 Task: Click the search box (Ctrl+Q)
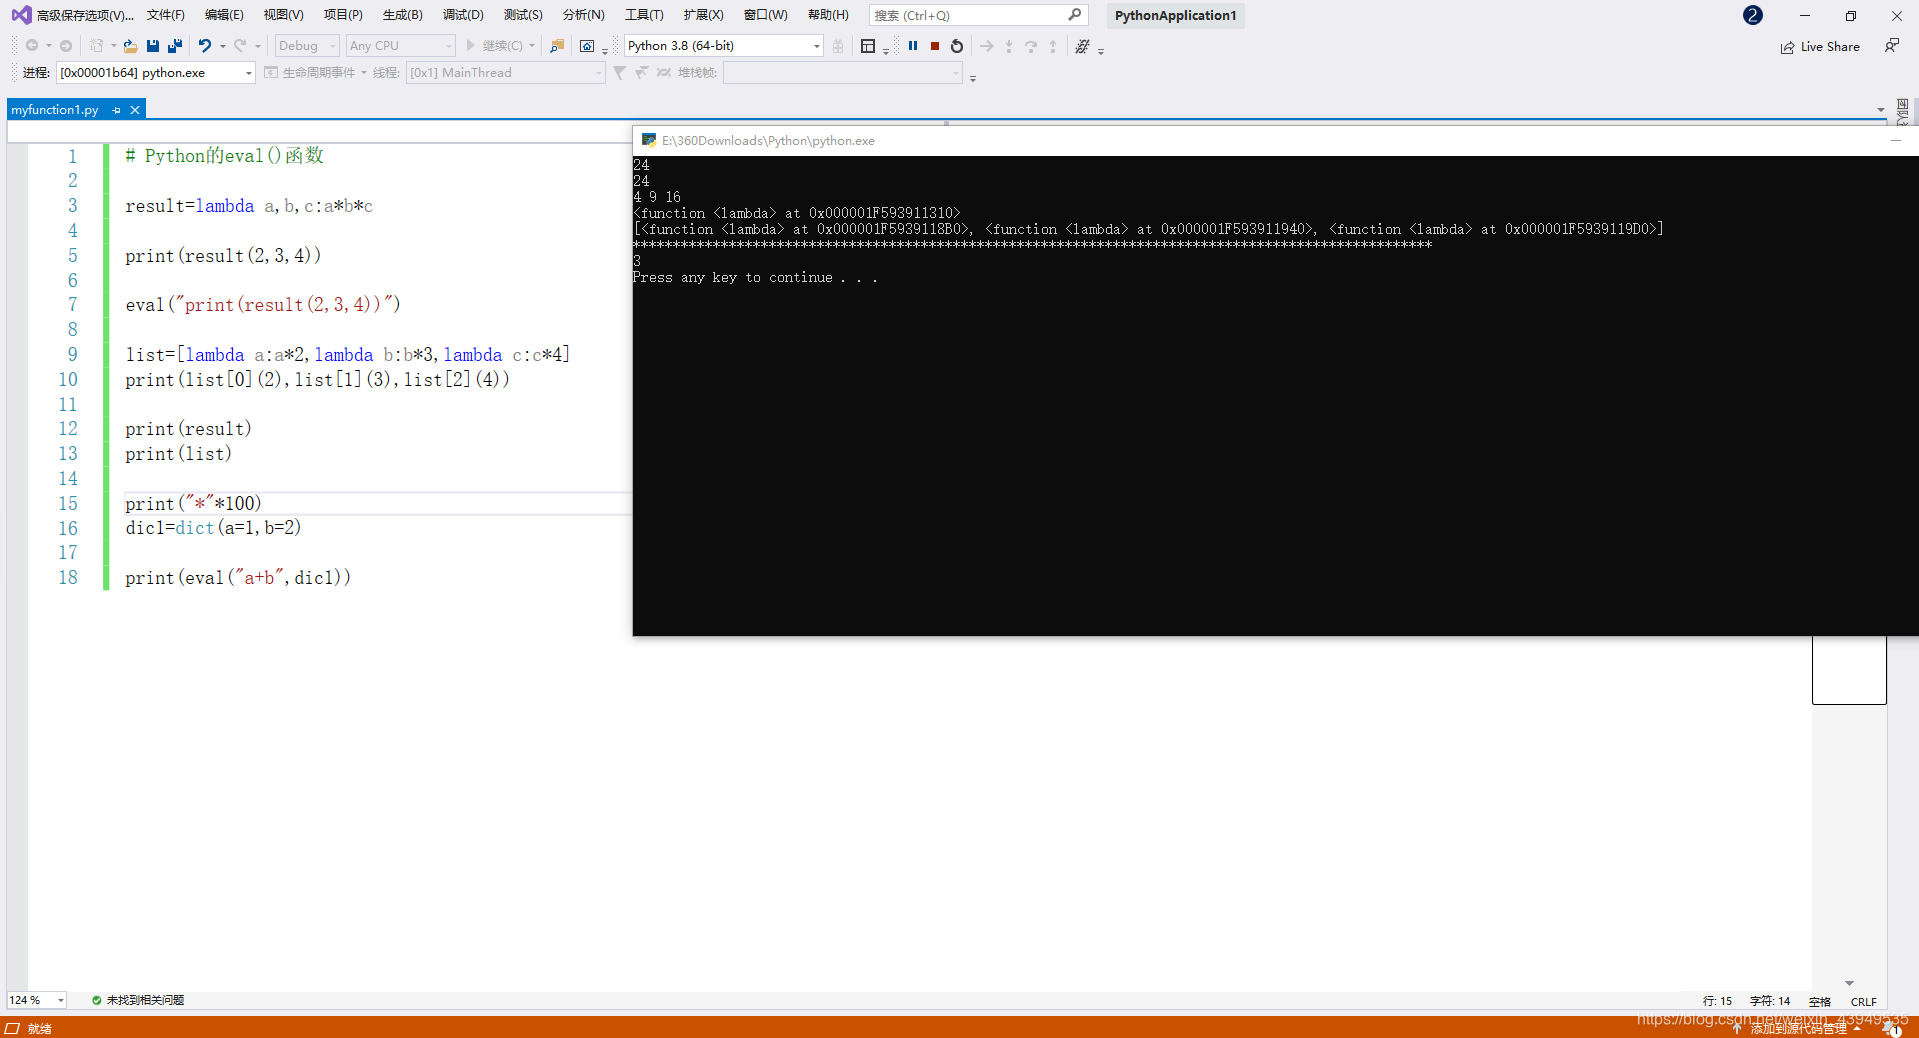click(x=978, y=15)
